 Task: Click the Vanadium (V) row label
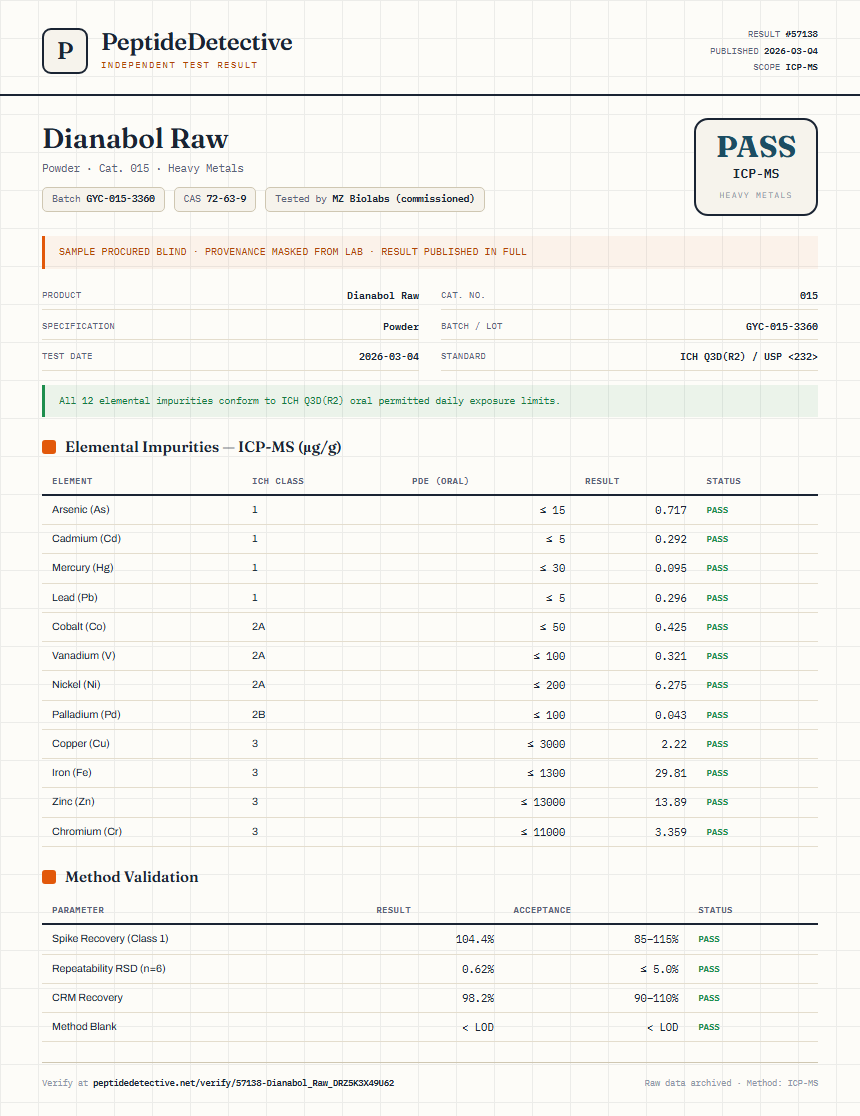pos(83,656)
